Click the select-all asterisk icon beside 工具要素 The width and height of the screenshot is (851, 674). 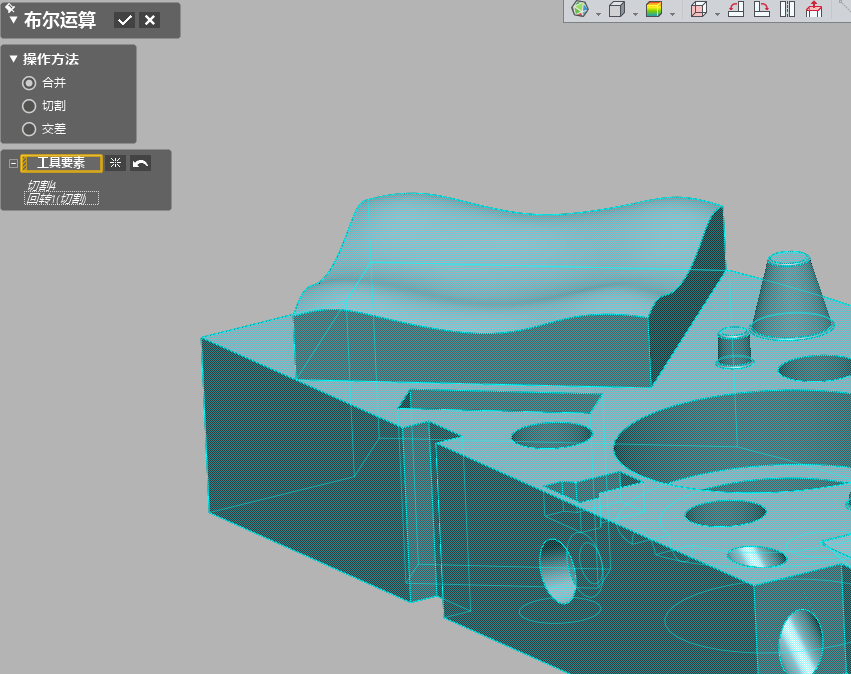[x=116, y=163]
